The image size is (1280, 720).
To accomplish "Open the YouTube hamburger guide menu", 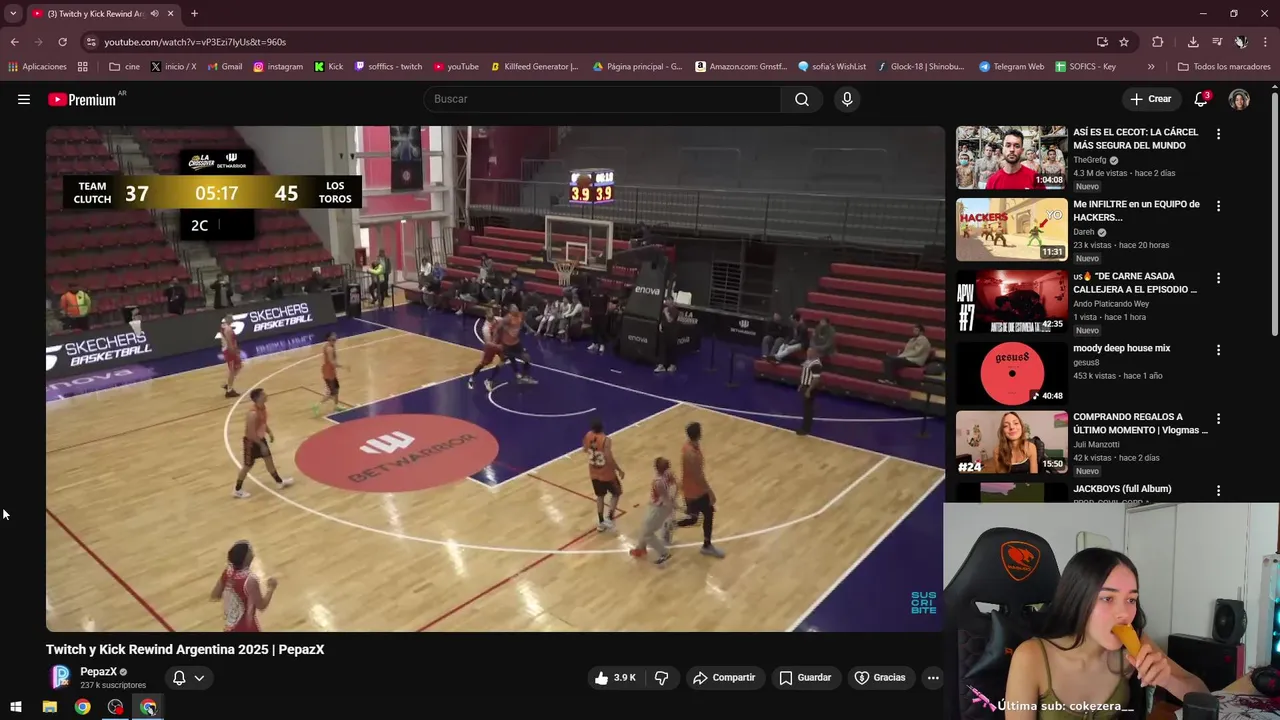I will click(x=24, y=99).
